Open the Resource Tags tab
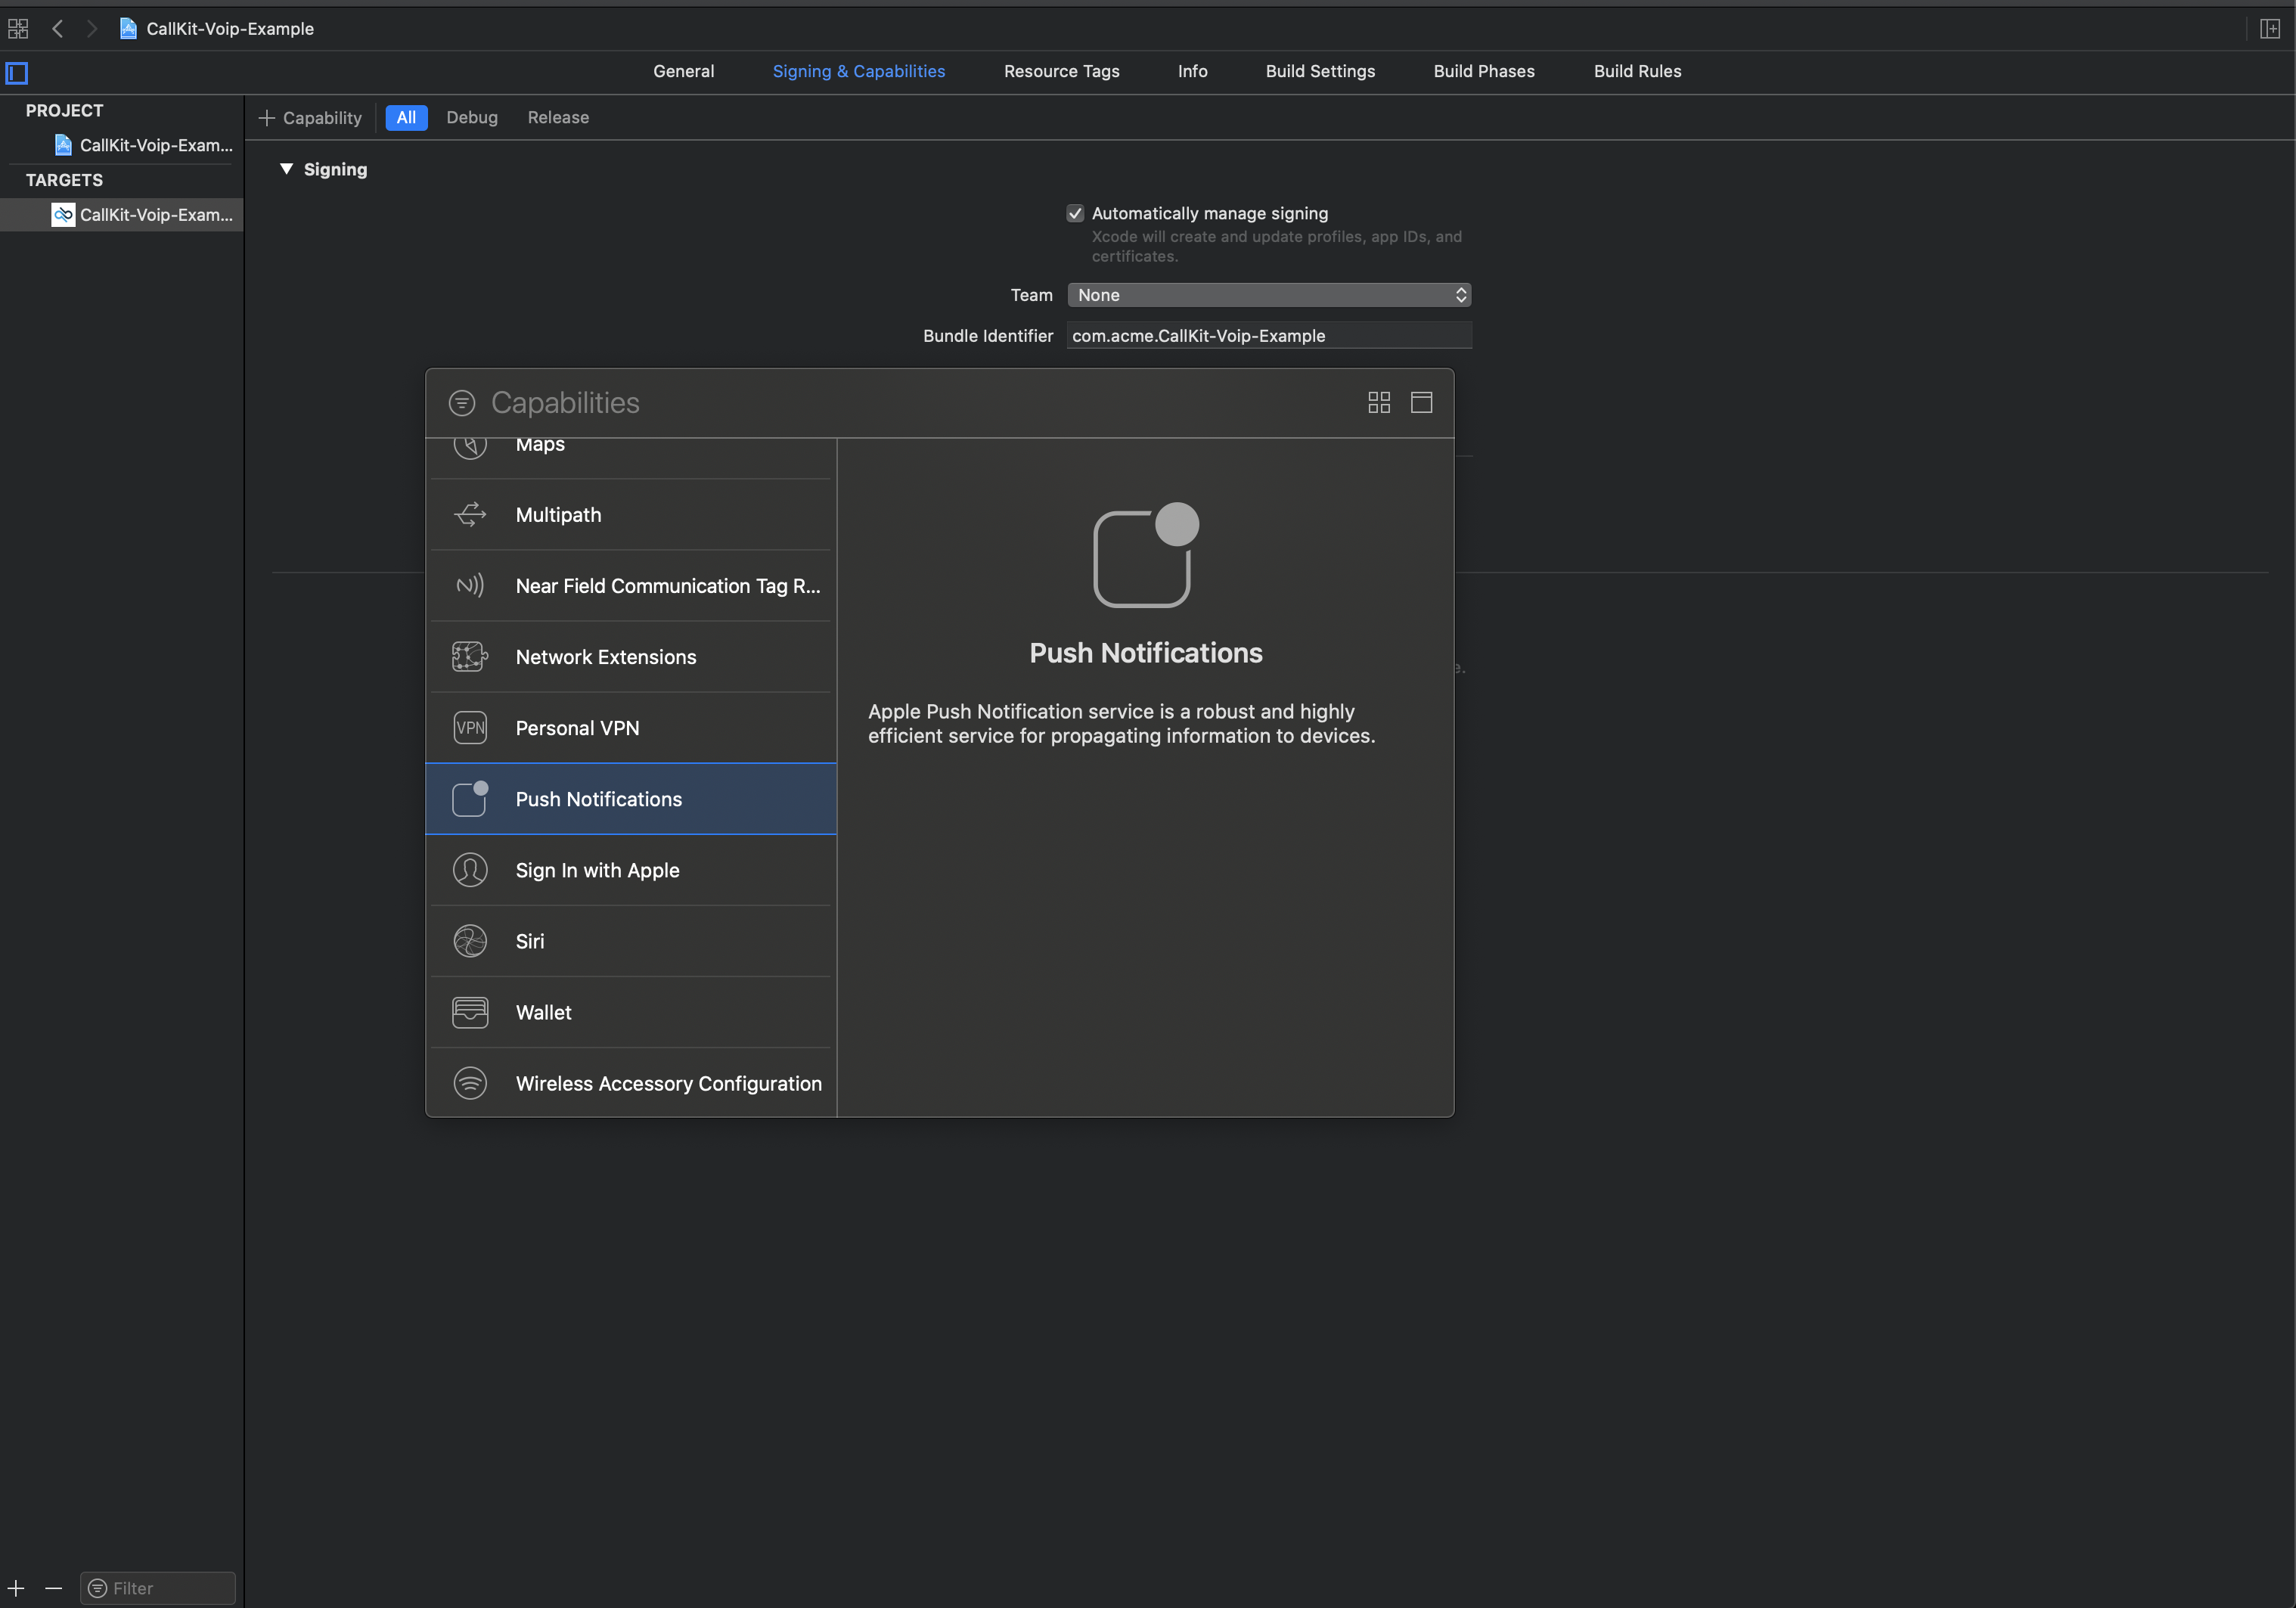The width and height of the screenshot is (2296, 1608). point(1062,72)
